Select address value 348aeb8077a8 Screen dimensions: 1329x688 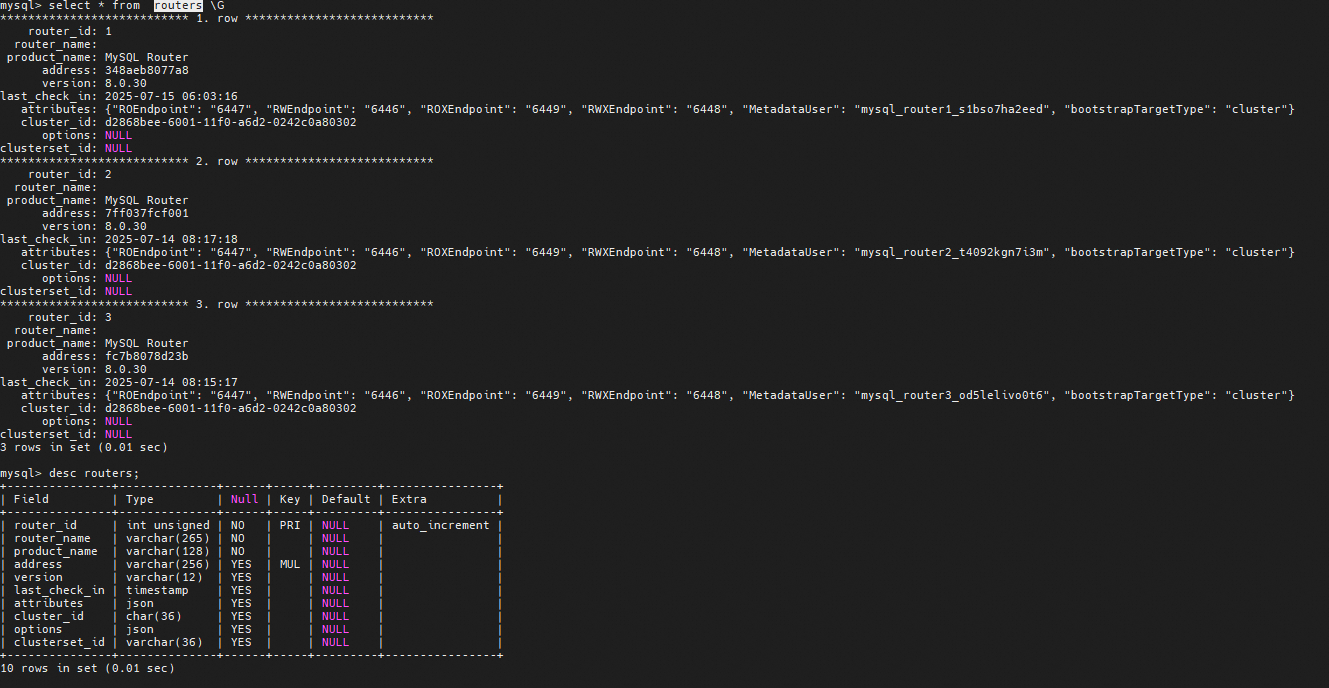point(147,71)
